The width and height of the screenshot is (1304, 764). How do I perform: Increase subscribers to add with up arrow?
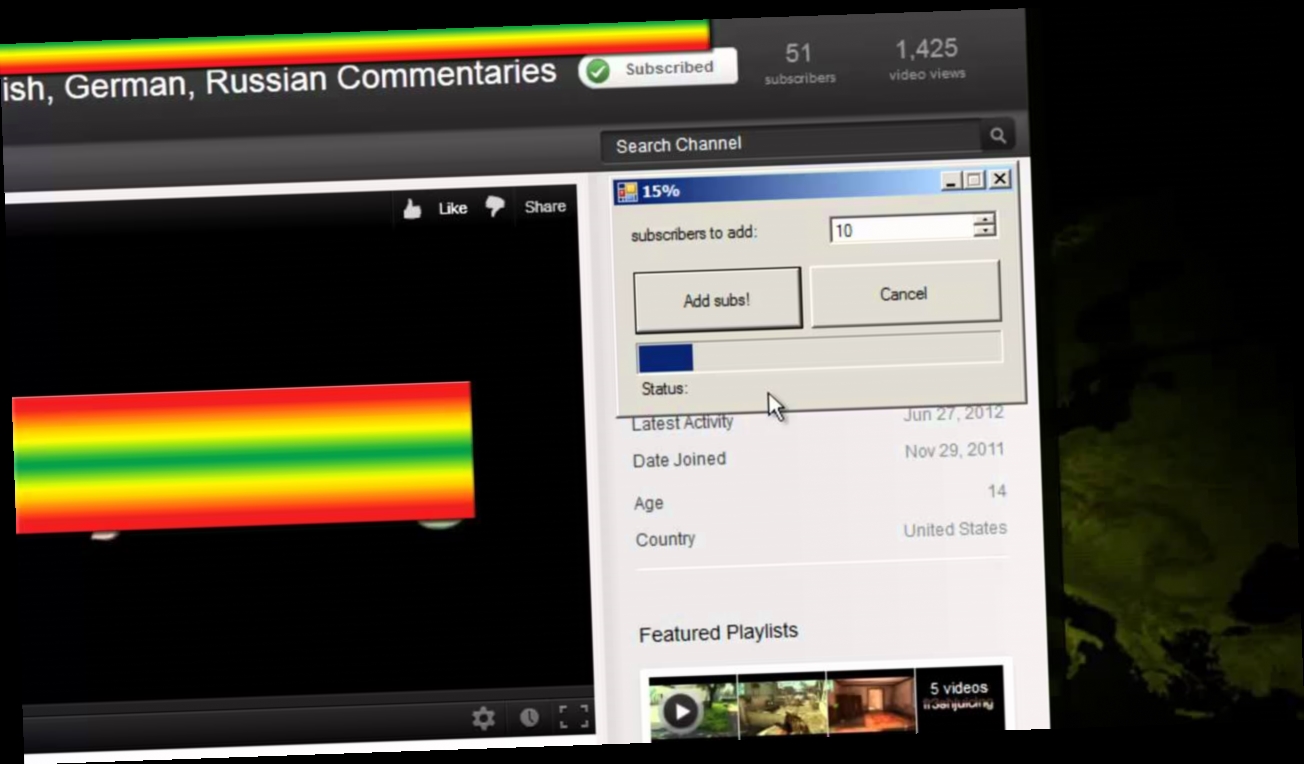[x=986, y=221]
